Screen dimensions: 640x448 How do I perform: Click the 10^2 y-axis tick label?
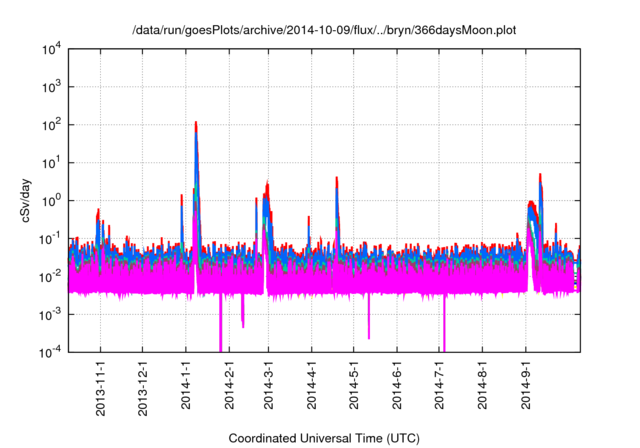49,125
